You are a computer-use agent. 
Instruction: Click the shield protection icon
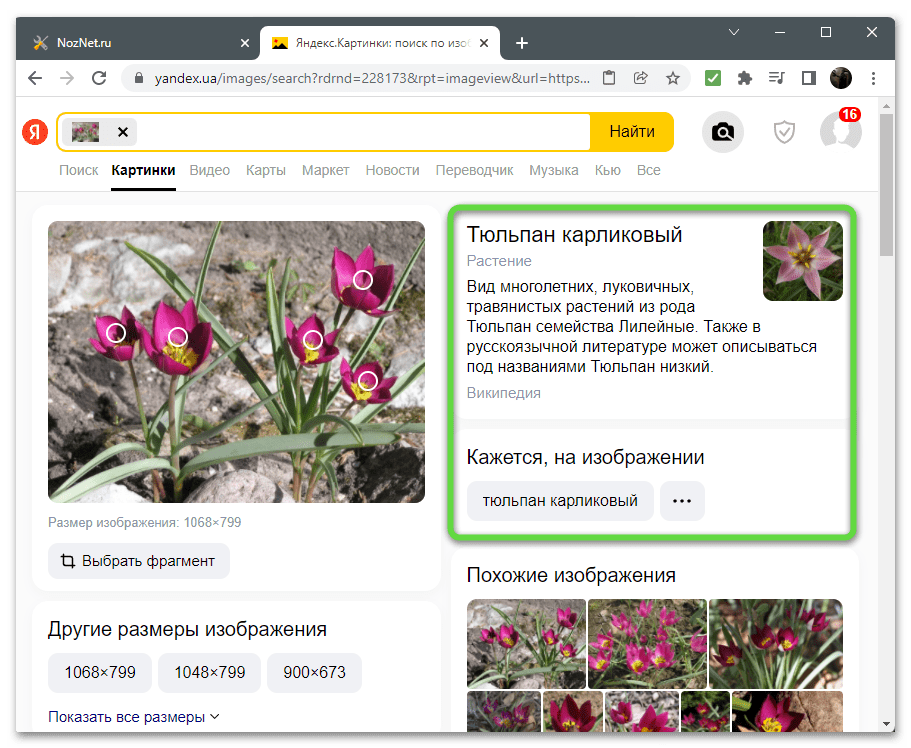point(784,133)
